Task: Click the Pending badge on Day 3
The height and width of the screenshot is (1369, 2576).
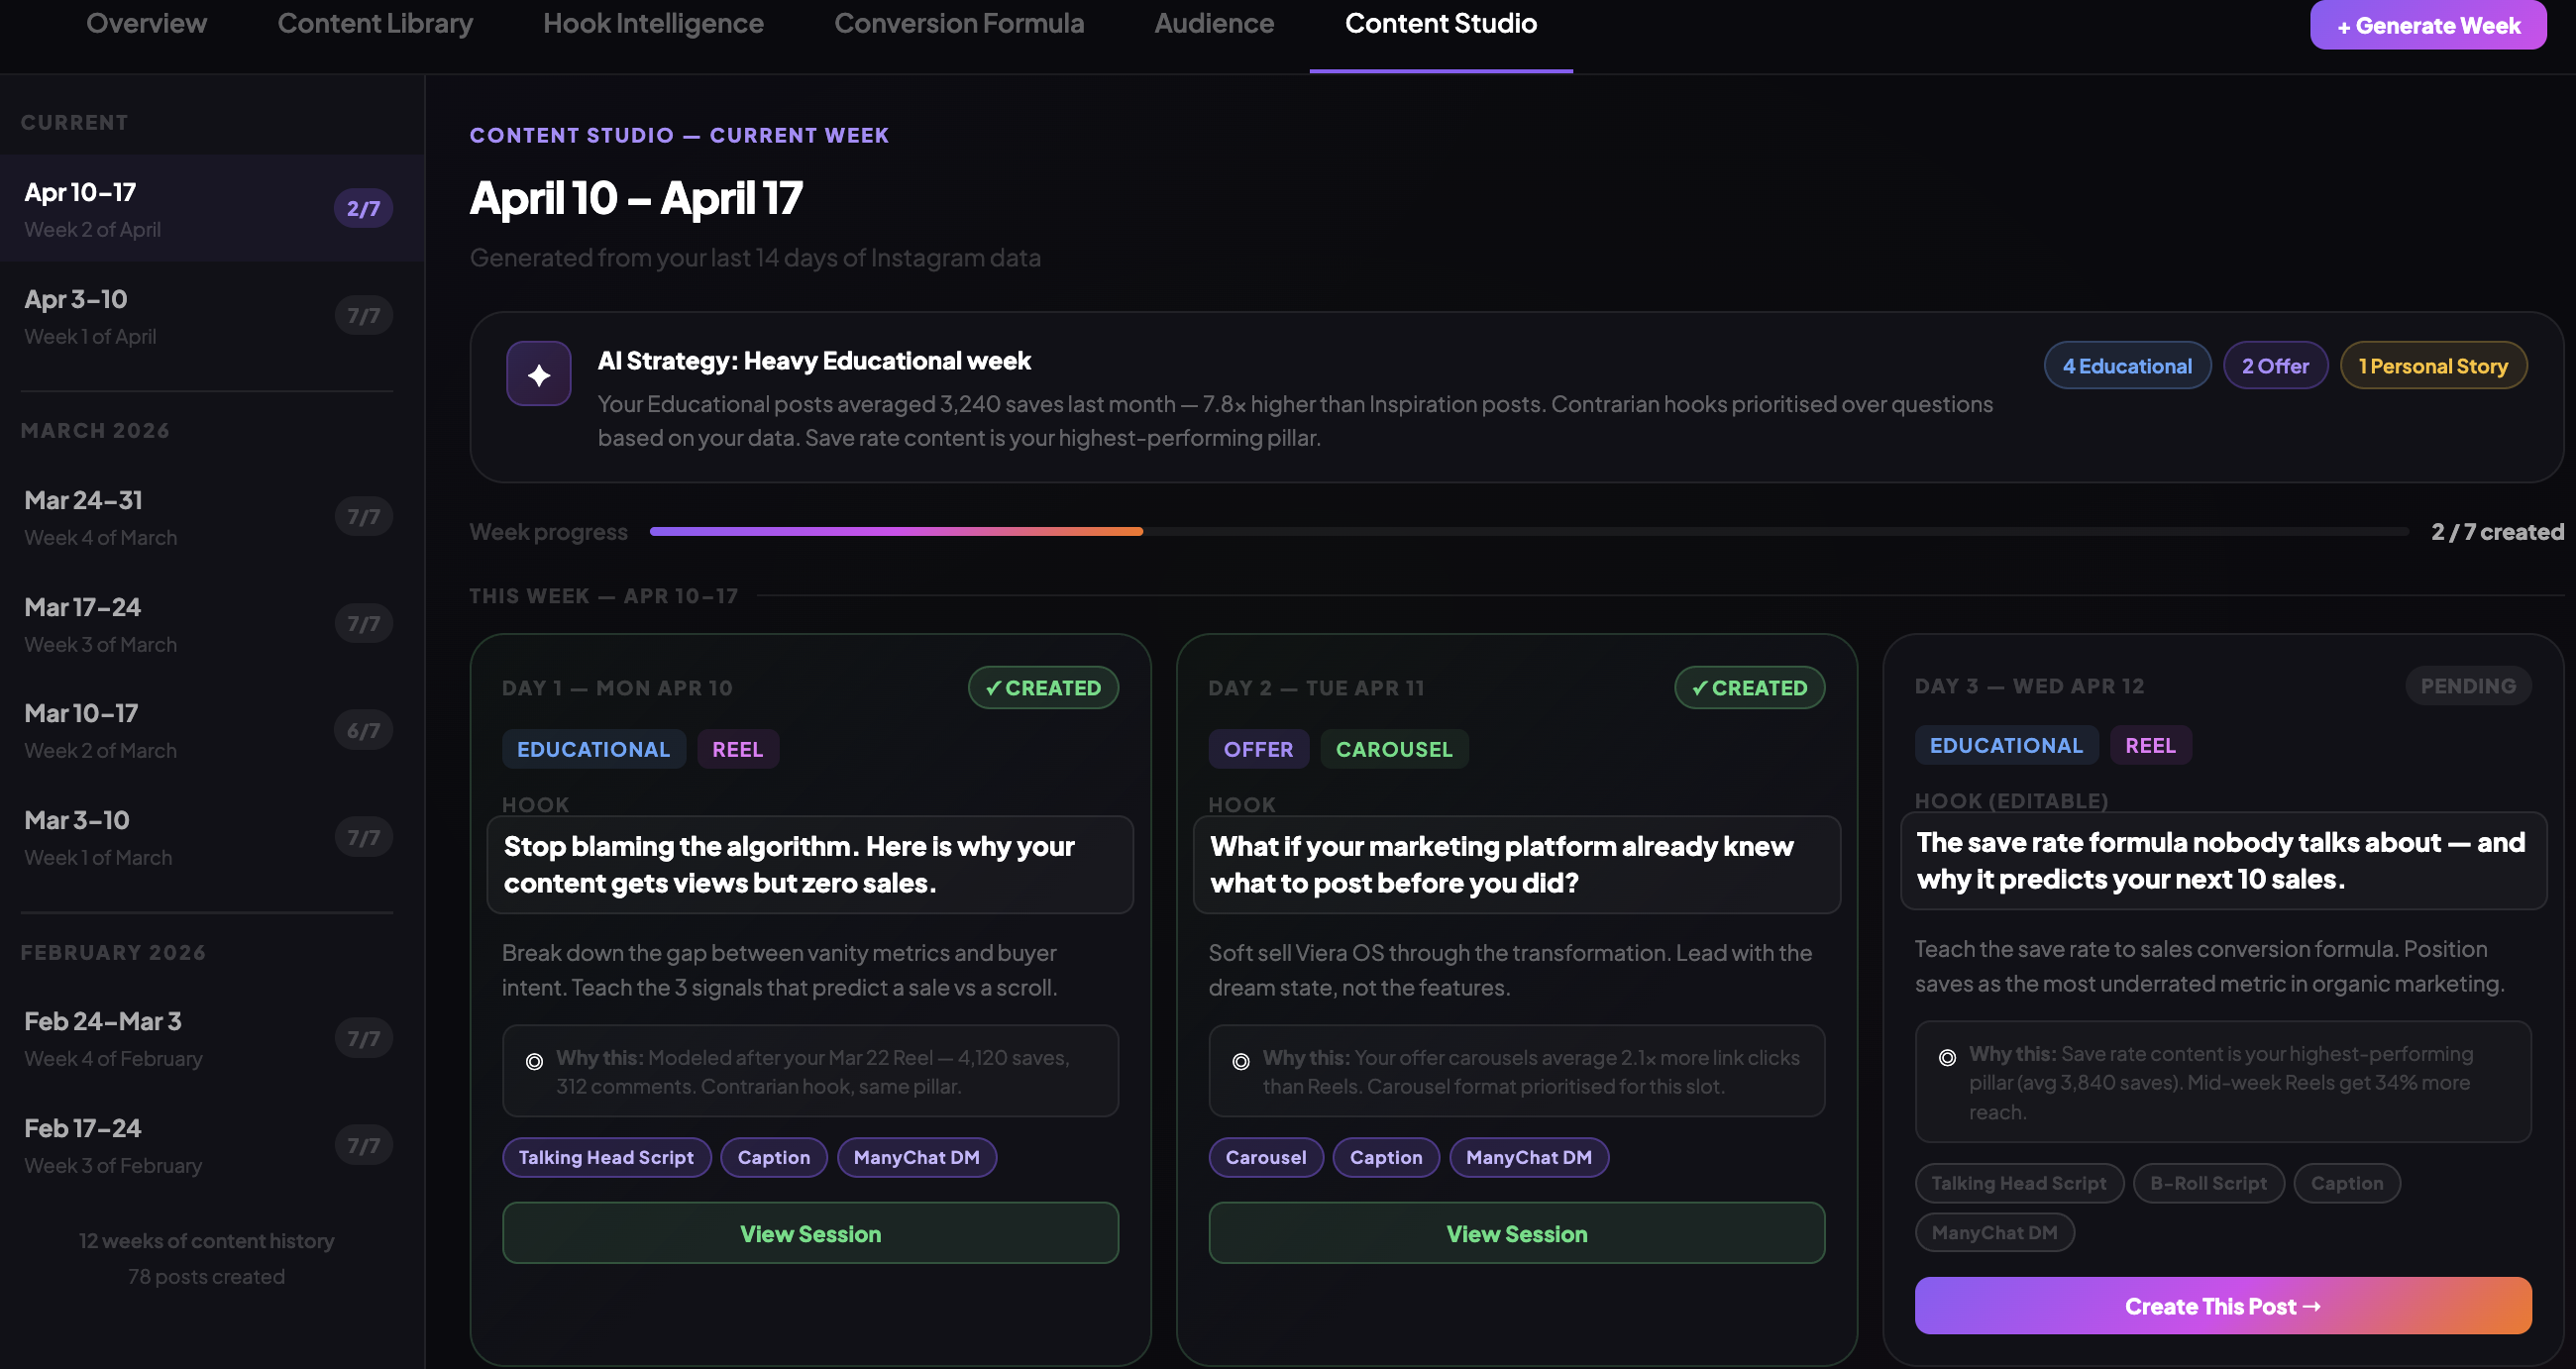Action: click(2467, 685)
